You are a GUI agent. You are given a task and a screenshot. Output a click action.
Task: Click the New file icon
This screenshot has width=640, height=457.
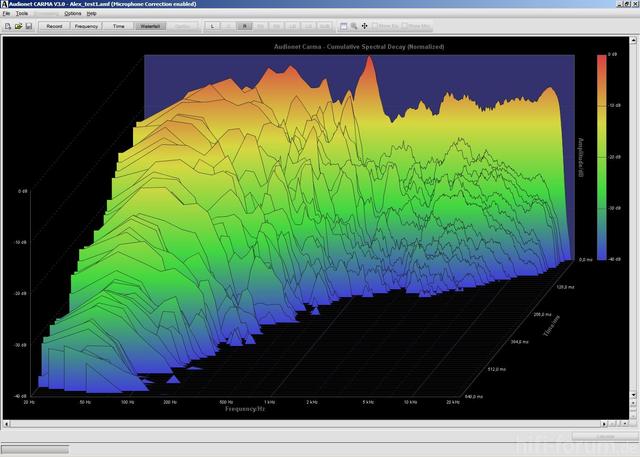tap(7, 25)
